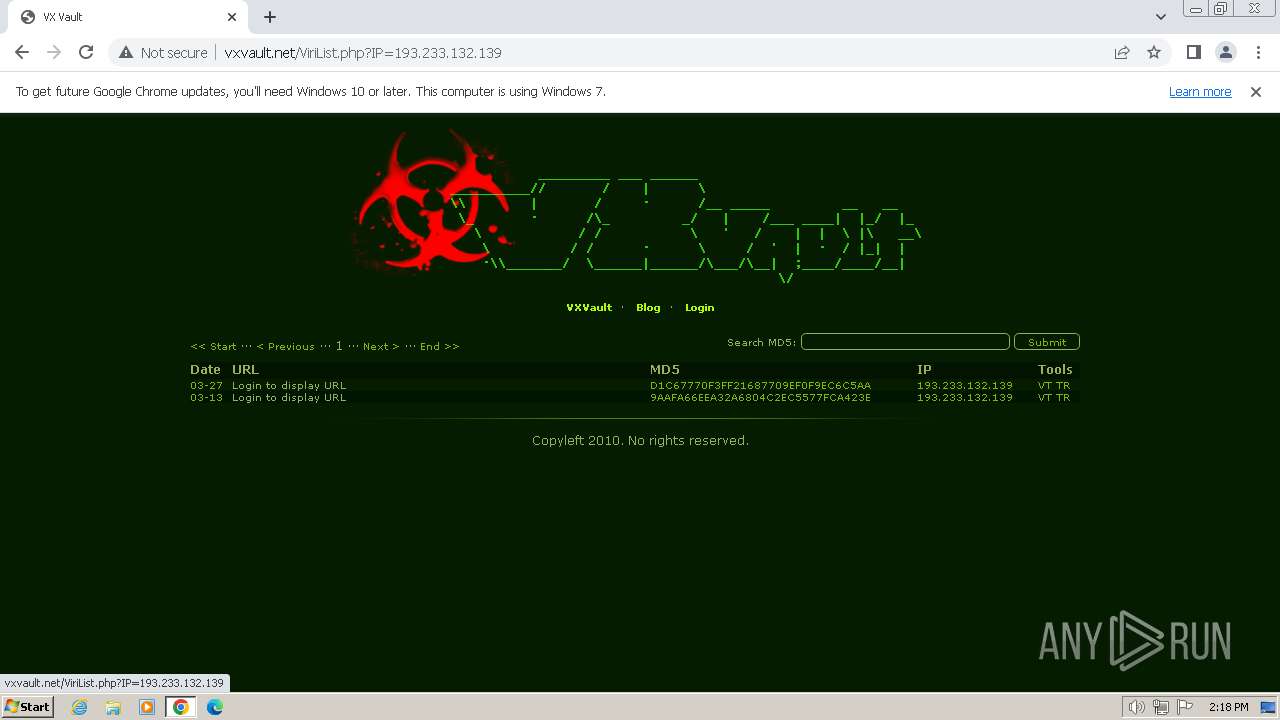Open Chrome side panel
1280x720 pixels.
tap(1193, 52)
